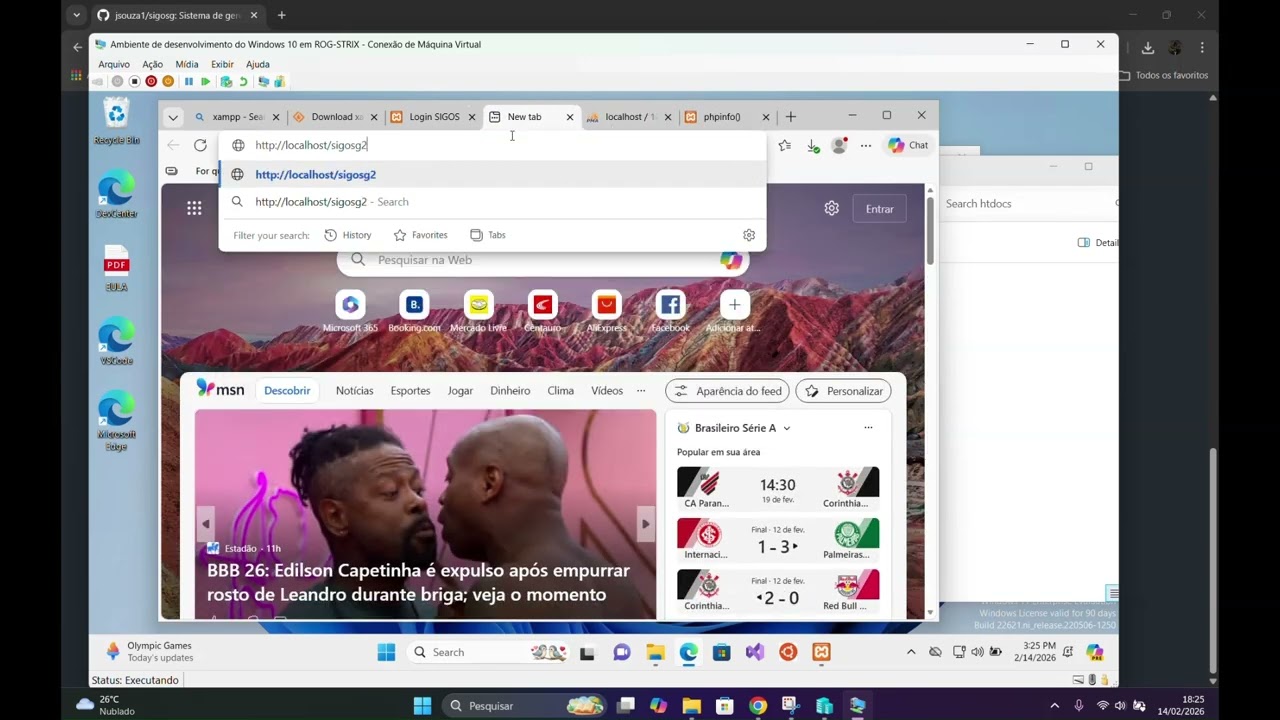Select the Esportes feed tab
Screen dimensions: 1280x720
(410, 391)
